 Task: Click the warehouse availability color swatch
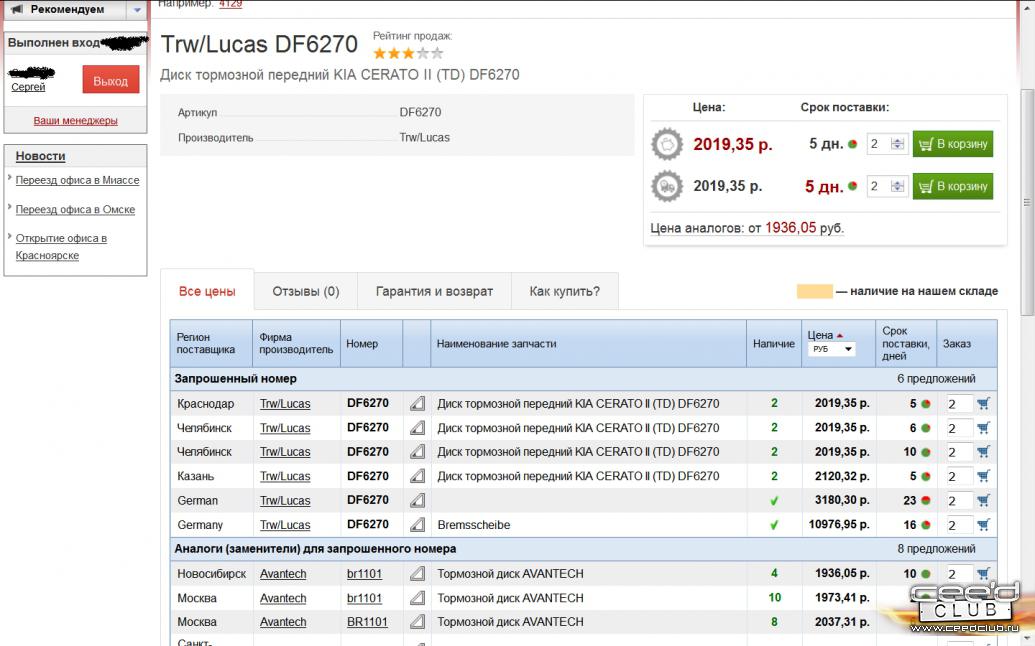815,291
